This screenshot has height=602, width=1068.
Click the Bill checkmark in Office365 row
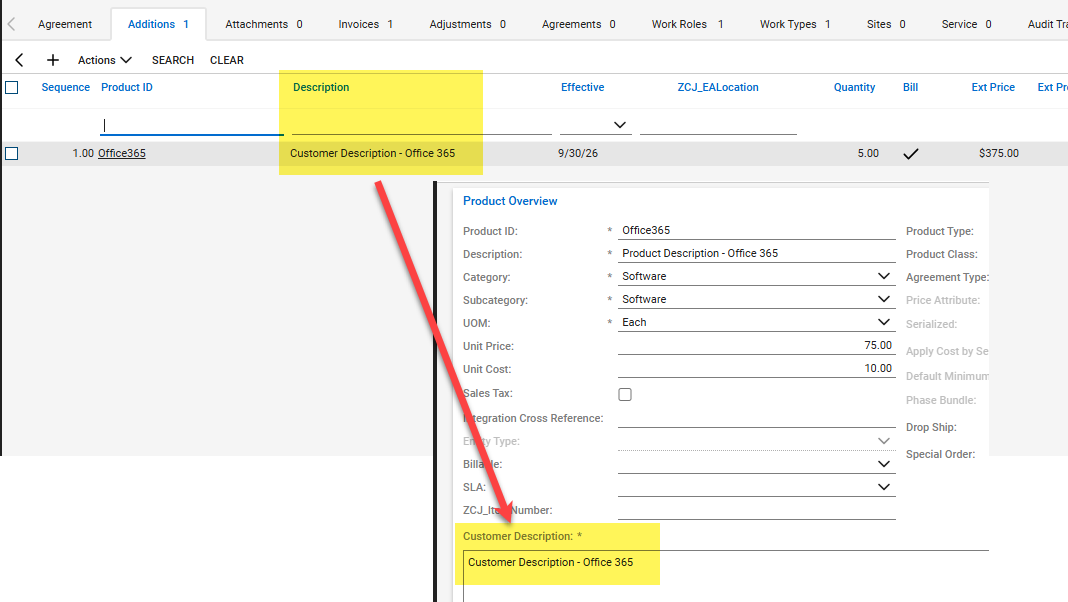point(911,154)
